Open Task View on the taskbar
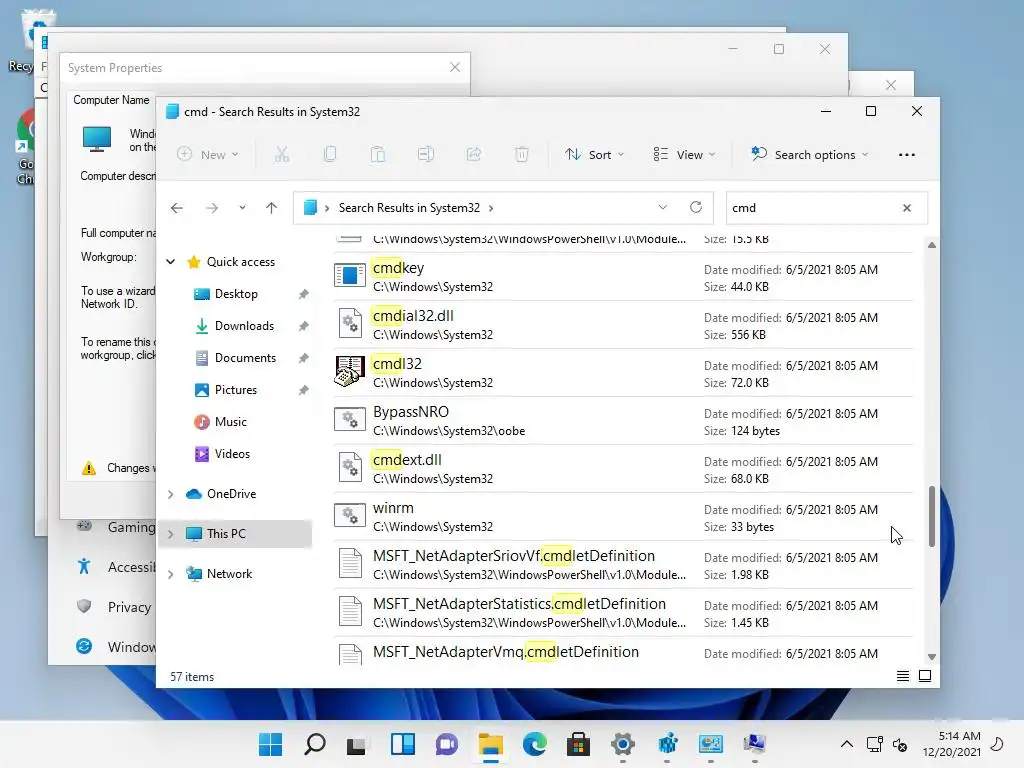The width and height of the screenshot is (1024, 768). tap(356, 745)
